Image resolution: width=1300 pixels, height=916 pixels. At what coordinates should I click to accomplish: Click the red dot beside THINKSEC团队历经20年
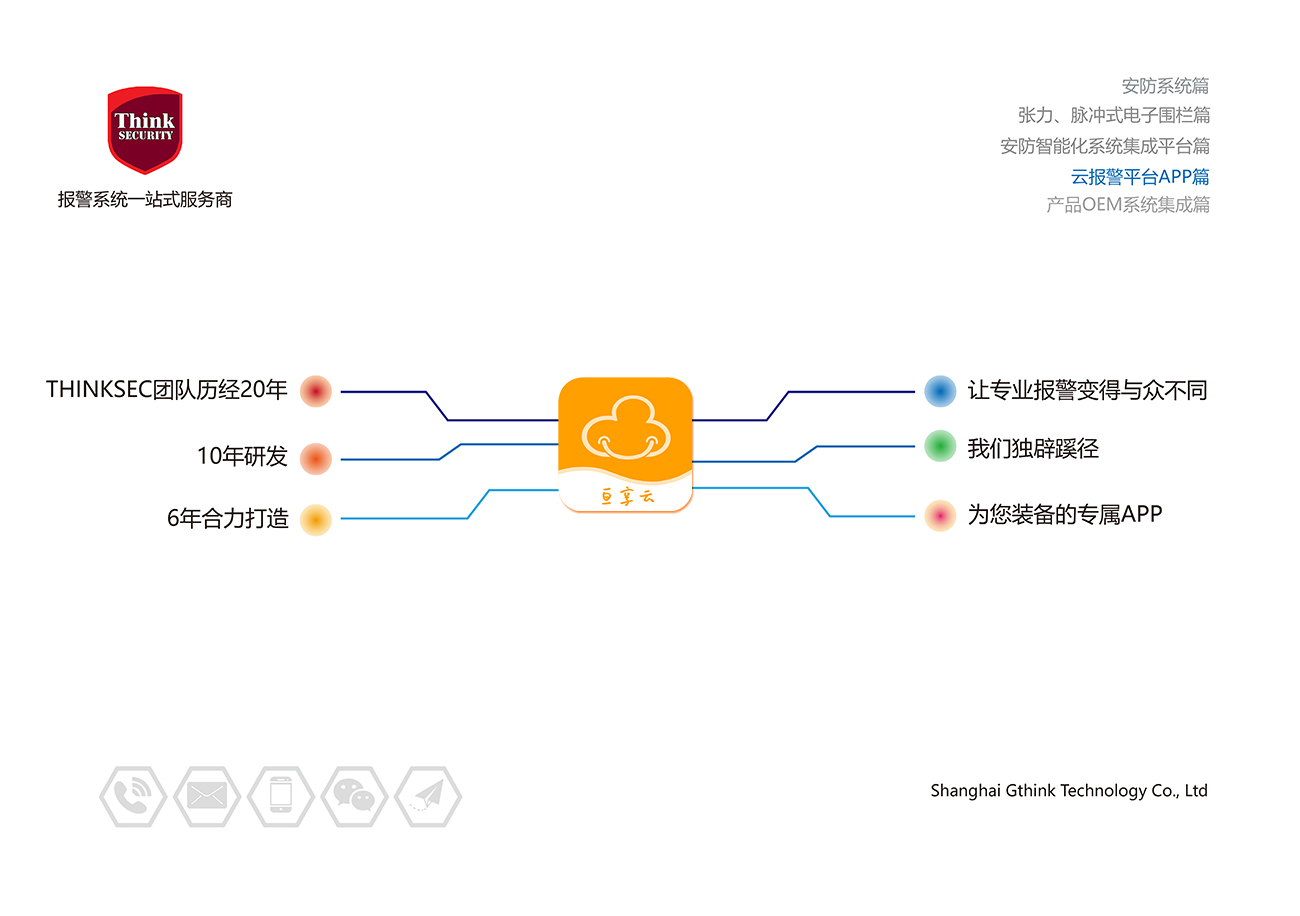(316, 391)
